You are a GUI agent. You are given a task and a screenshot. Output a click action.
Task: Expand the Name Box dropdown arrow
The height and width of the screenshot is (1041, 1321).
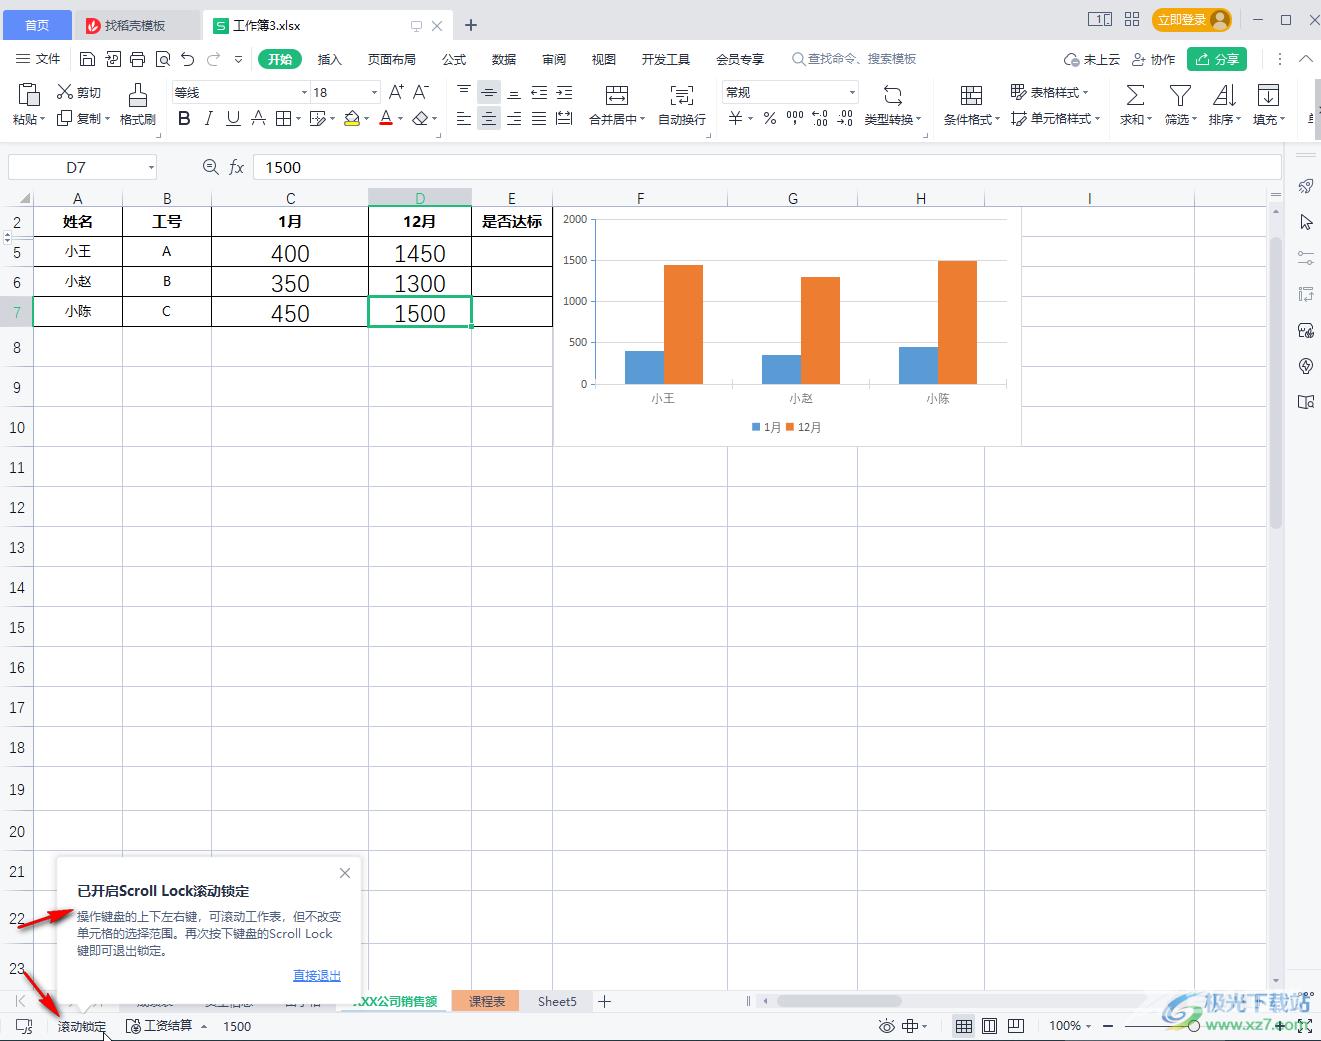click(x=151, y=167)
